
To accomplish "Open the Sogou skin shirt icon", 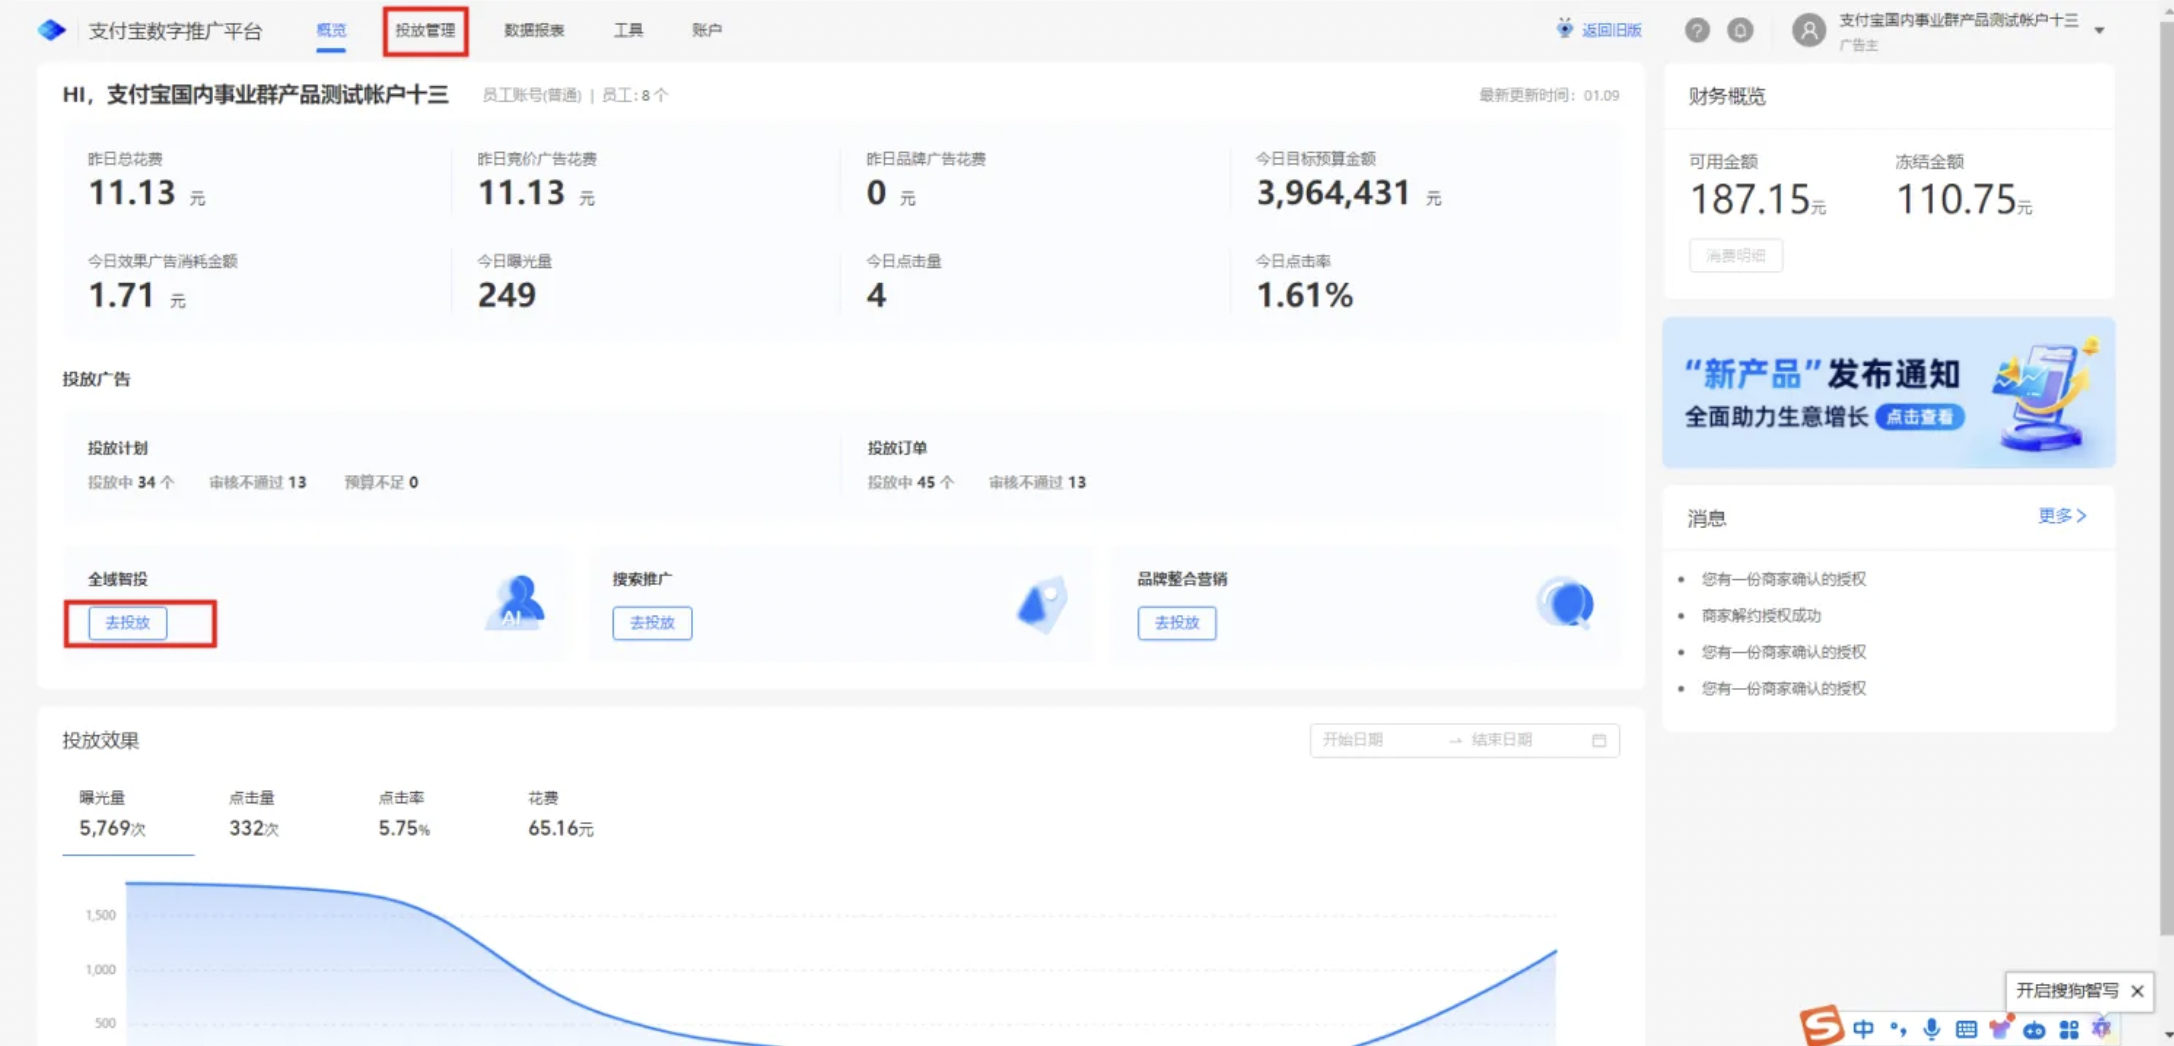I will pos(2000,1027).
